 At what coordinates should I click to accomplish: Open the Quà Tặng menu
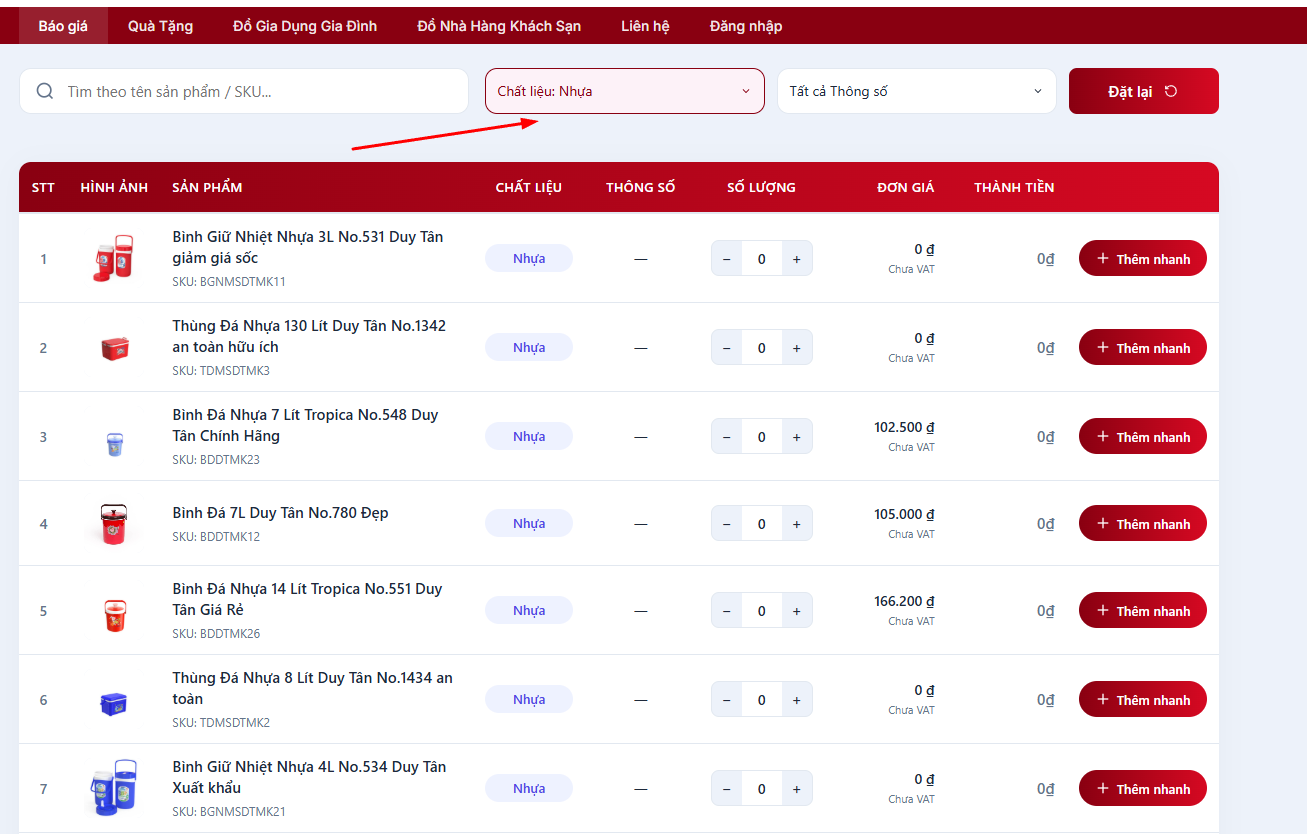click(x=160, y=26)
